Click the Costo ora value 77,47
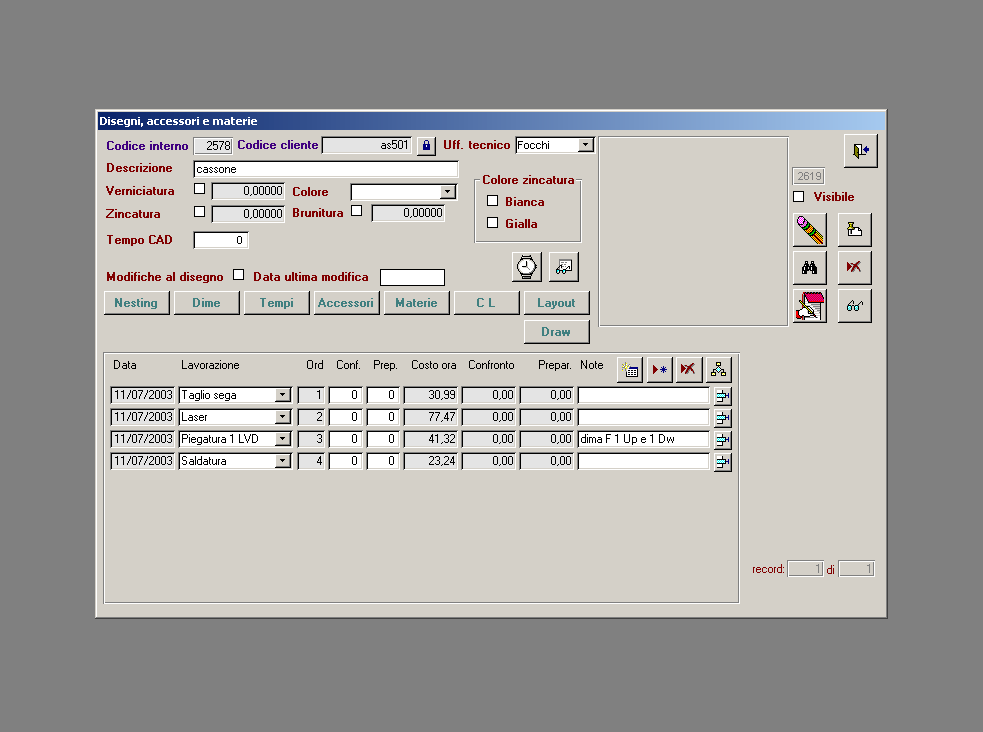The width and height of the screenshot is (983, 732). click(x=431, y=417)
